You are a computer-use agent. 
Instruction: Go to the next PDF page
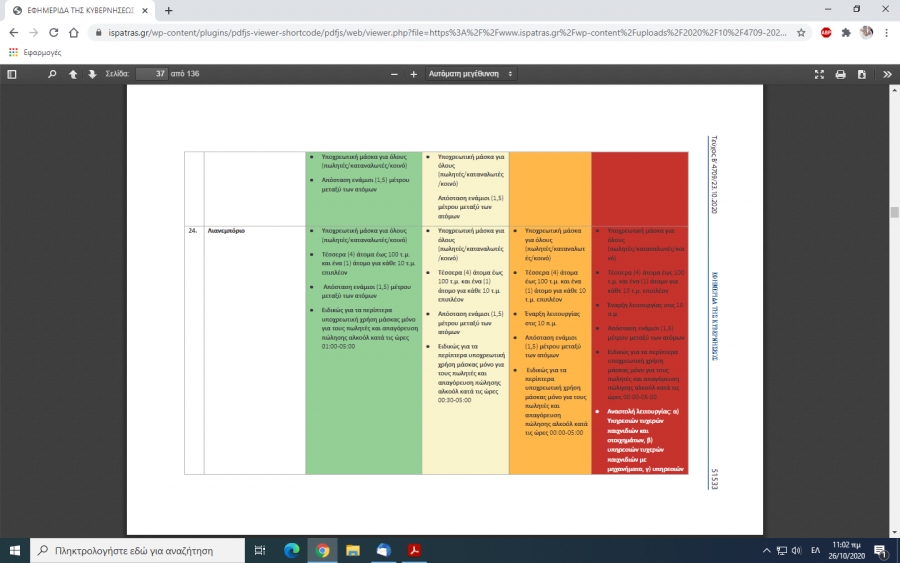coord(92,74)
